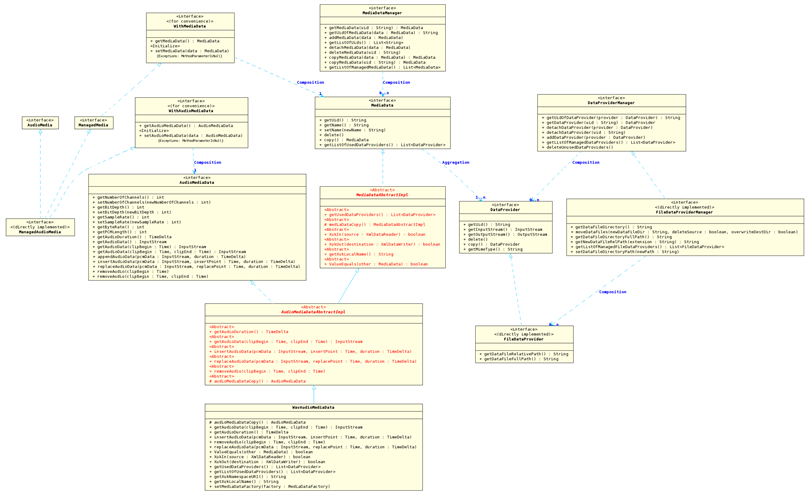
Task: Select getDataFileRelativePath() : String method
Action: click(524, 354)
